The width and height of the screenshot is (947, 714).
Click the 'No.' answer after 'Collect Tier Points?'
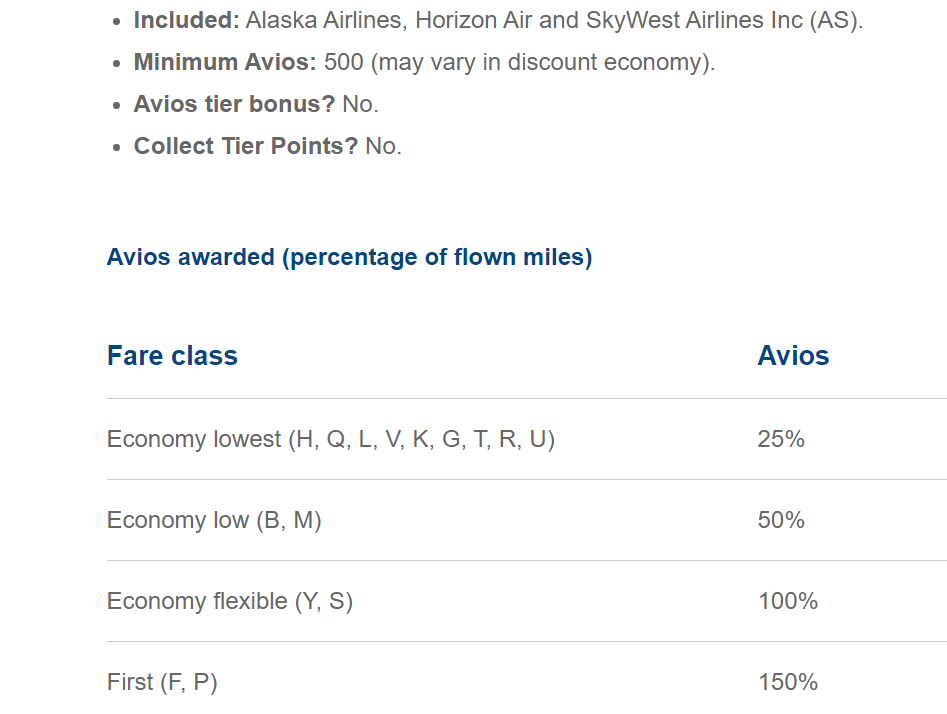coord(384,146)
